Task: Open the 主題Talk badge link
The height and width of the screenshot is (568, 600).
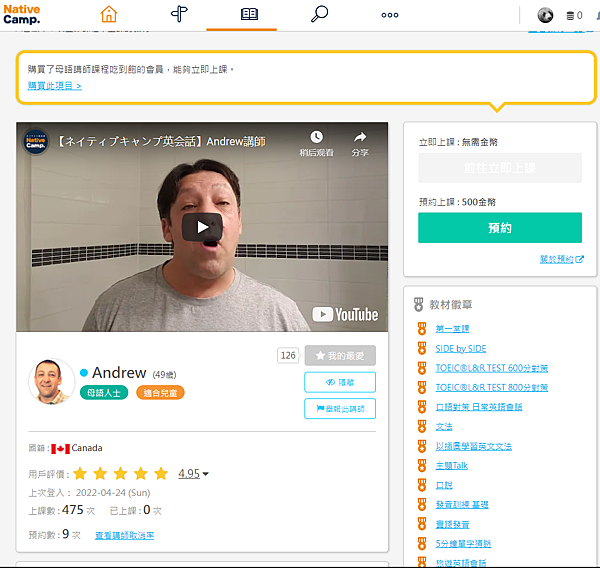Action: point(452,465)
